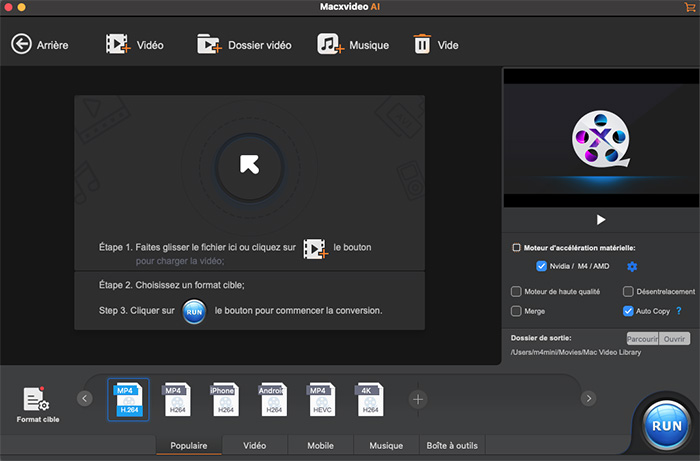700x461 pixels.
Task: Close the window with the red button
Action: coord(8,7)
